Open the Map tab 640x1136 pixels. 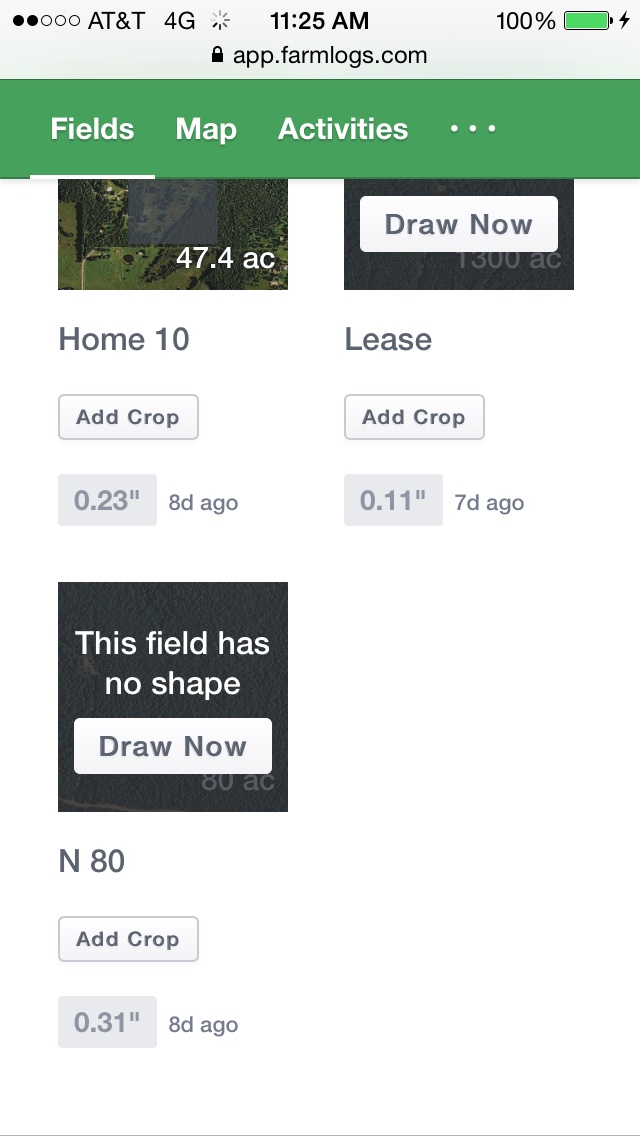tap(206, 129)
